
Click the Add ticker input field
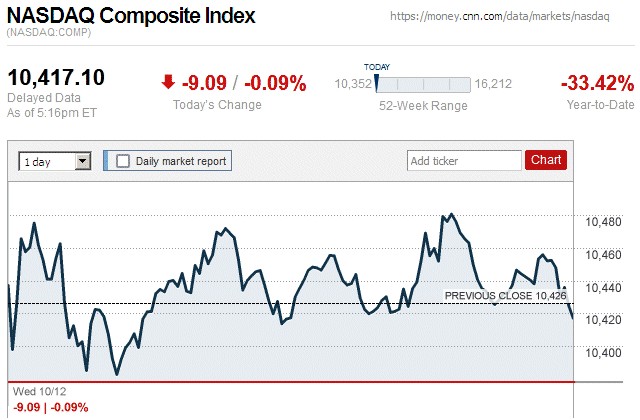[x=464, y=160]
